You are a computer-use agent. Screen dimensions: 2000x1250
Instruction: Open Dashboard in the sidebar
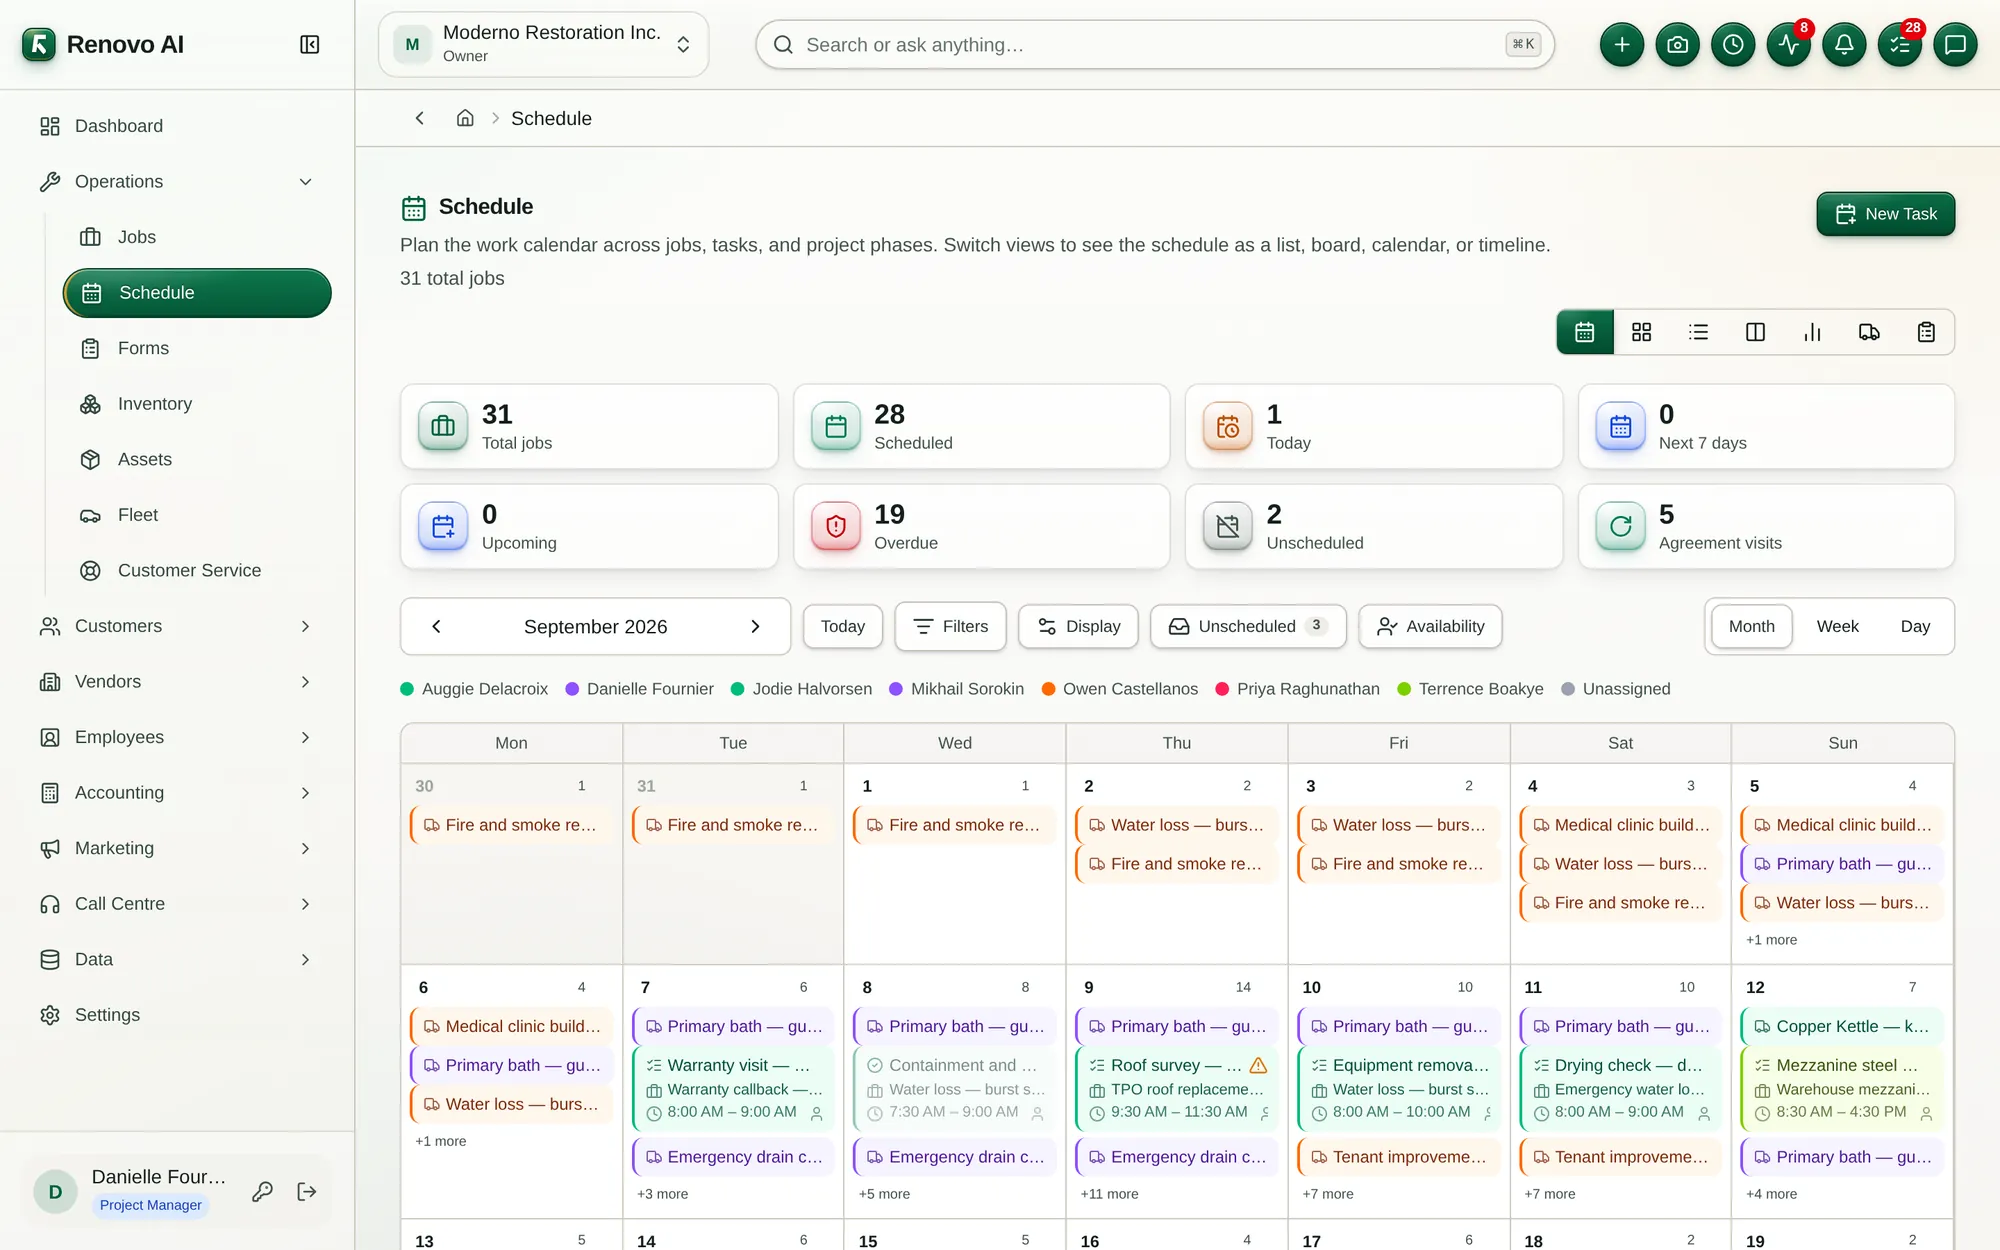point(177,126)
